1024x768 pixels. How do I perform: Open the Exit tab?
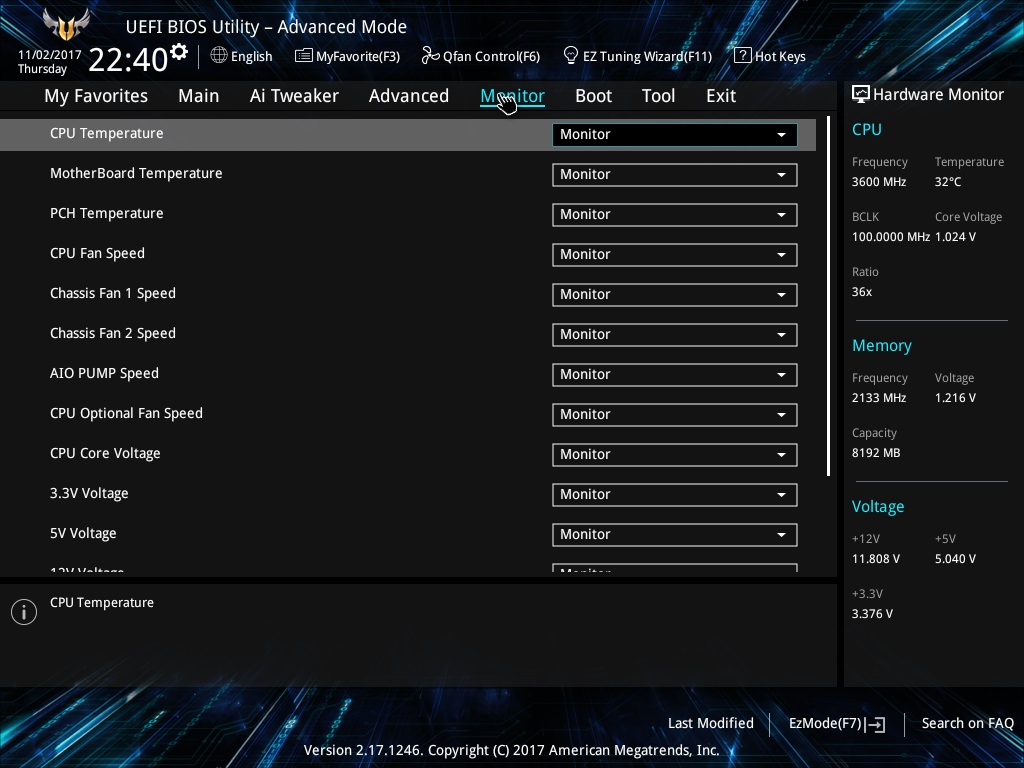tap(721, 95)
